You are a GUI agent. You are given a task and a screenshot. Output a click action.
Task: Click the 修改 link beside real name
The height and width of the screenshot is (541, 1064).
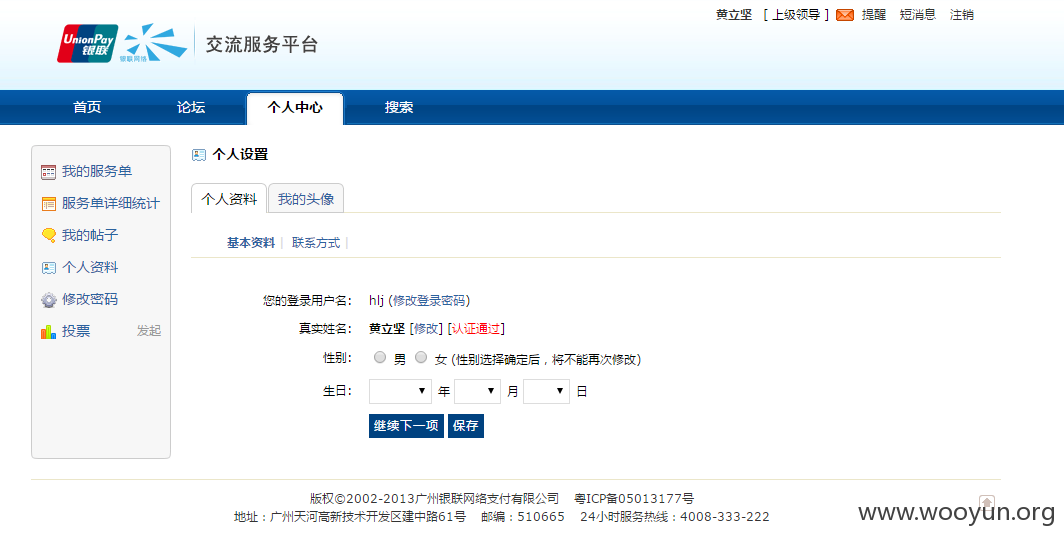click(x=426, y=329)
